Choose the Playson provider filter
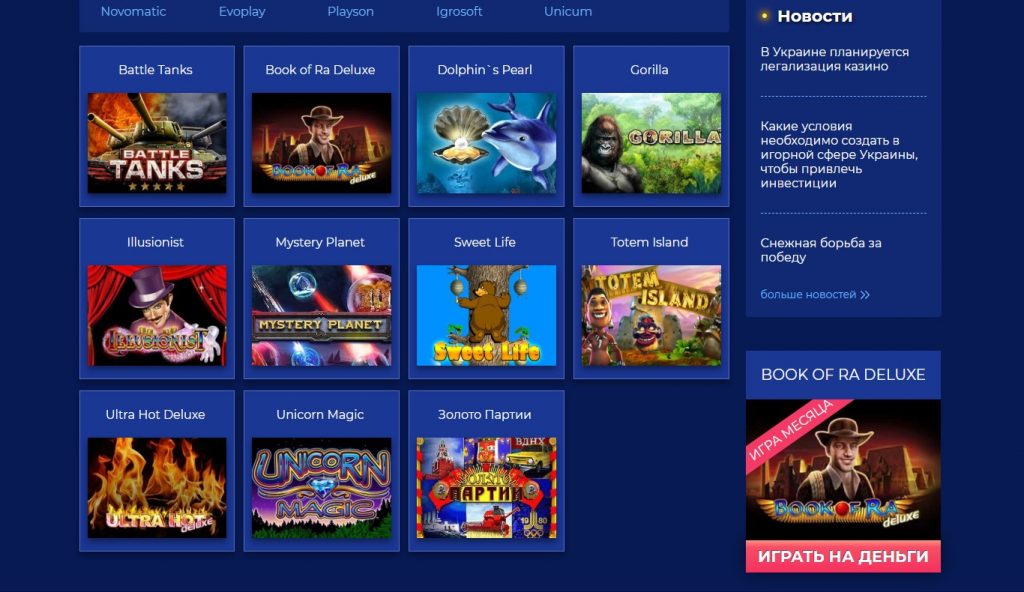The width and height of the screenshot is (1024, 592). click(x=351, y=11)
